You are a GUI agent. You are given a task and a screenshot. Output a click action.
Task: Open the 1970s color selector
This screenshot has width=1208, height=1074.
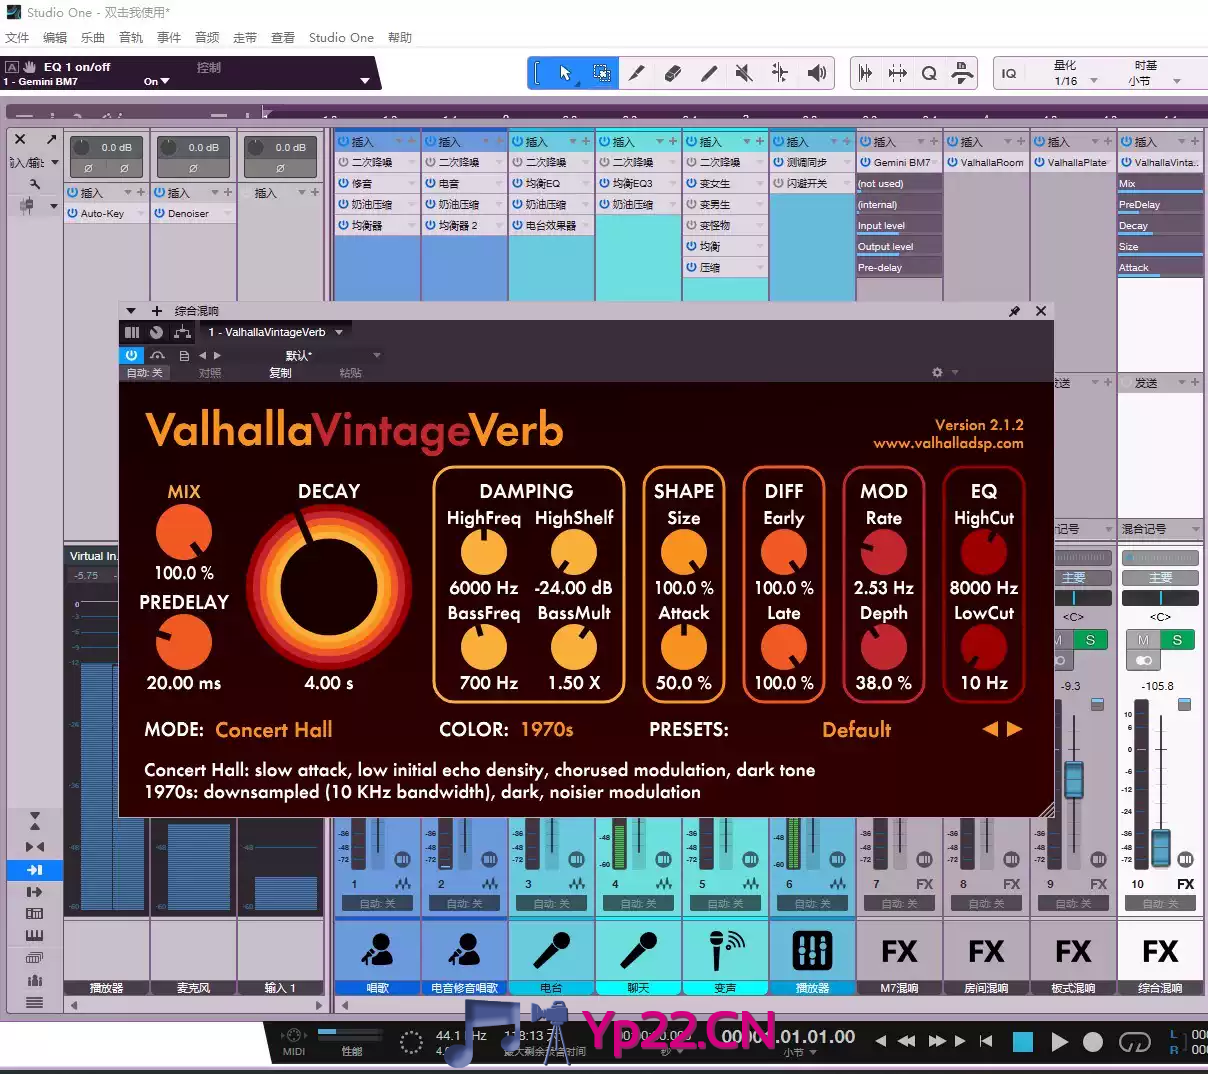coord(547,729)
